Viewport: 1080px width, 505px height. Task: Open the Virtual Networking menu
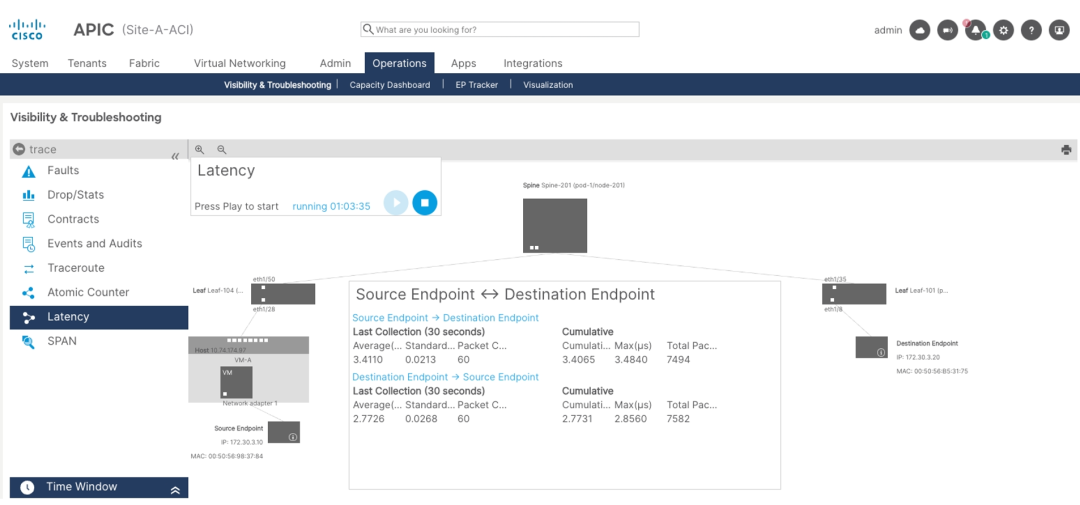tap(240, 63)
